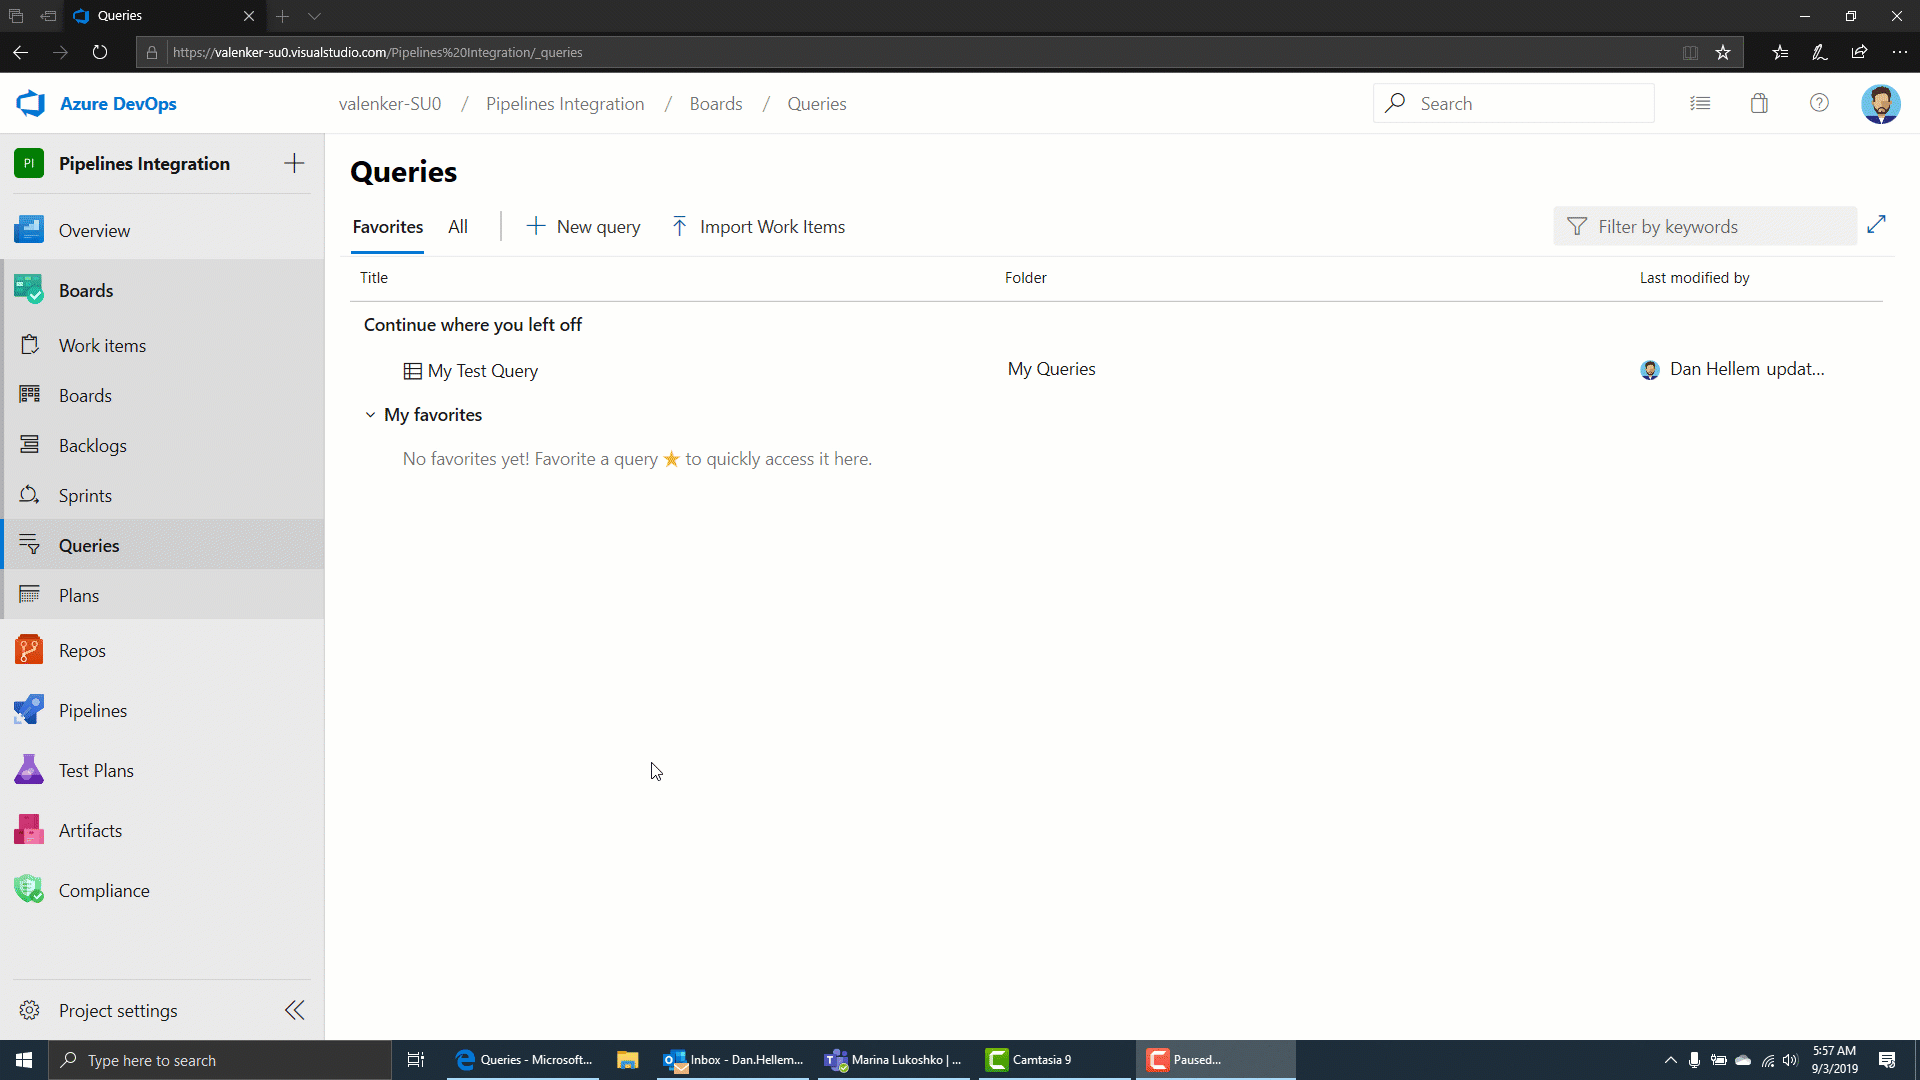Open the Boards section in sidebar
Viewport: 1920px width, 1080px height.
click(x=86, y=289)
